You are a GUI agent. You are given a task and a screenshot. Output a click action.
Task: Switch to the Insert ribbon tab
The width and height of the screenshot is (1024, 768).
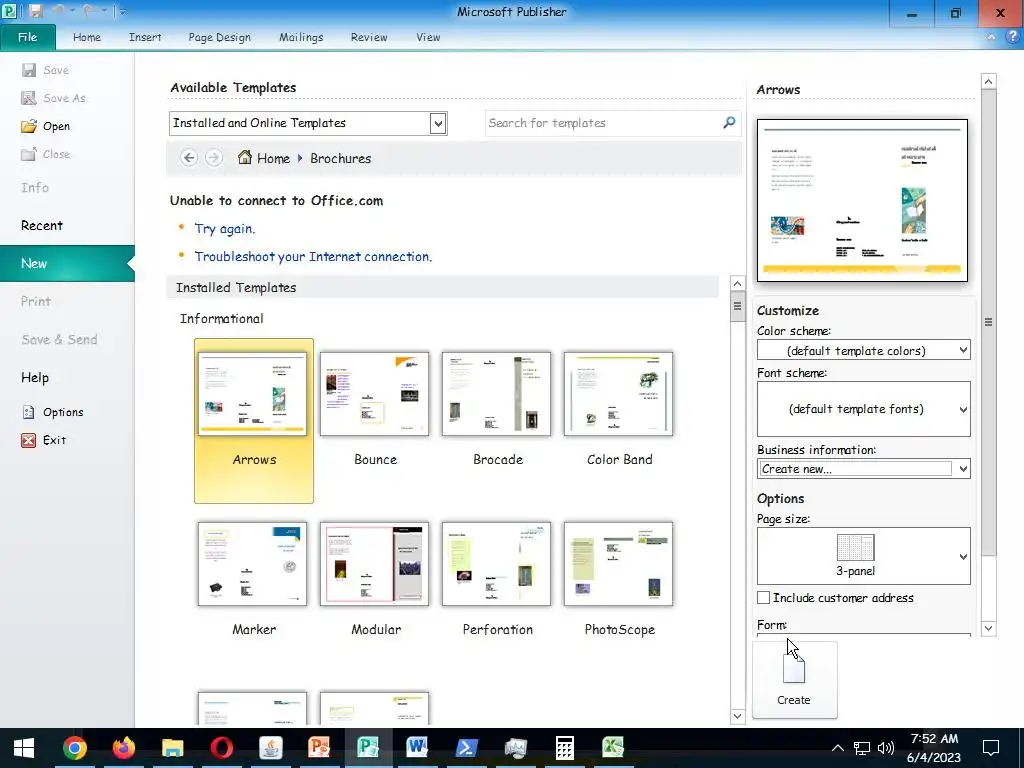point(145,37)
